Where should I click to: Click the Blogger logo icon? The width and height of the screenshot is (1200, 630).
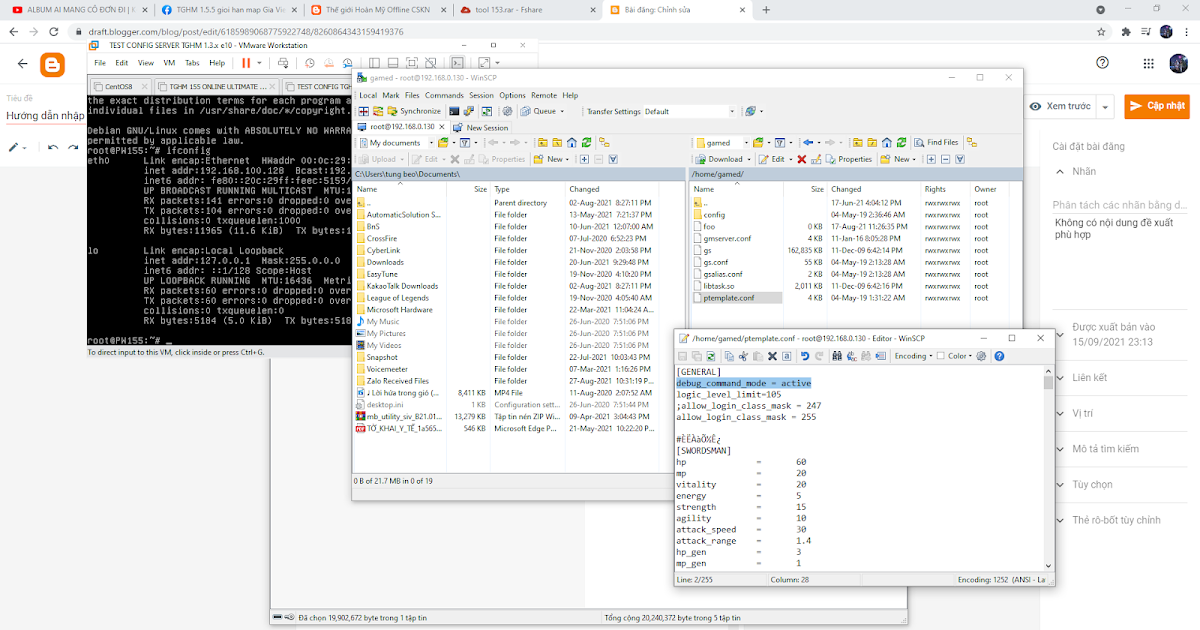[x=52, y=65]
